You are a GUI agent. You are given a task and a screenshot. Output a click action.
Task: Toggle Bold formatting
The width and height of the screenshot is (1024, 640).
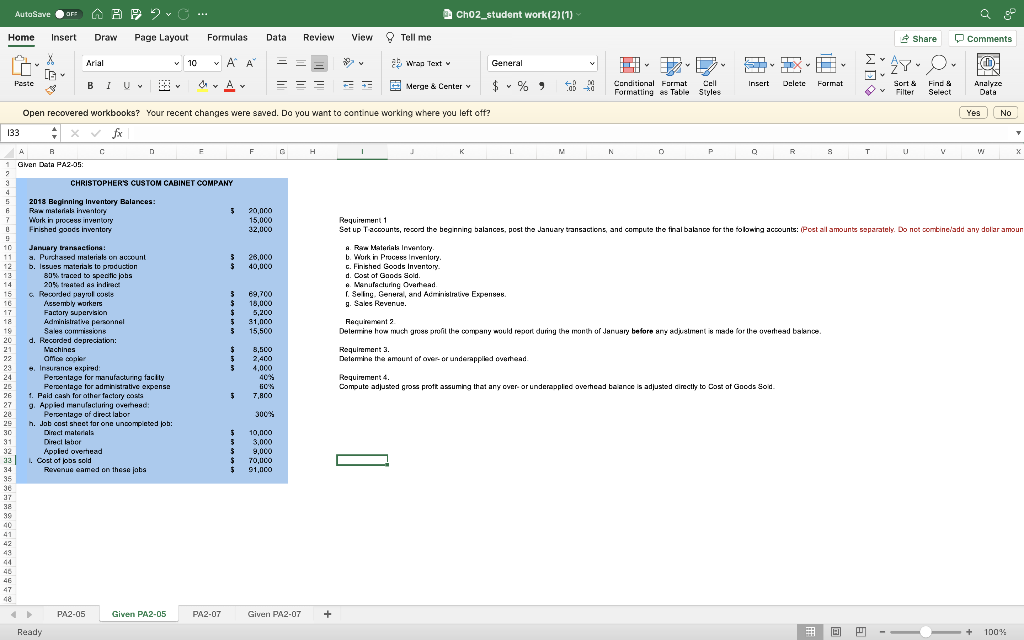pyautogui.click(x=90, y=86)
